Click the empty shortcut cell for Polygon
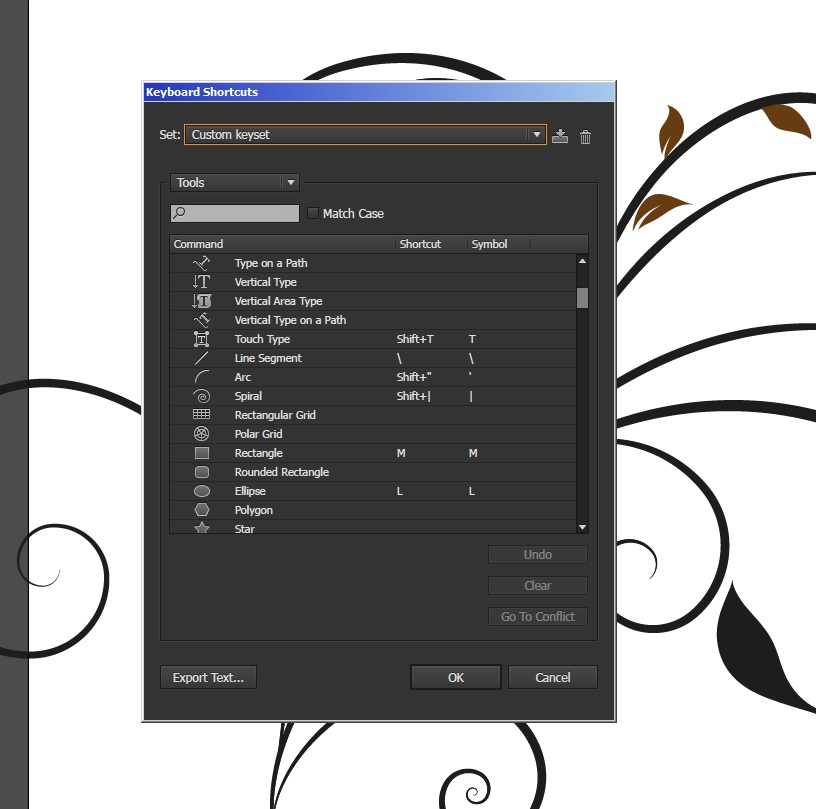Screen dimensions: 816x809 click(x=430, y=510)
